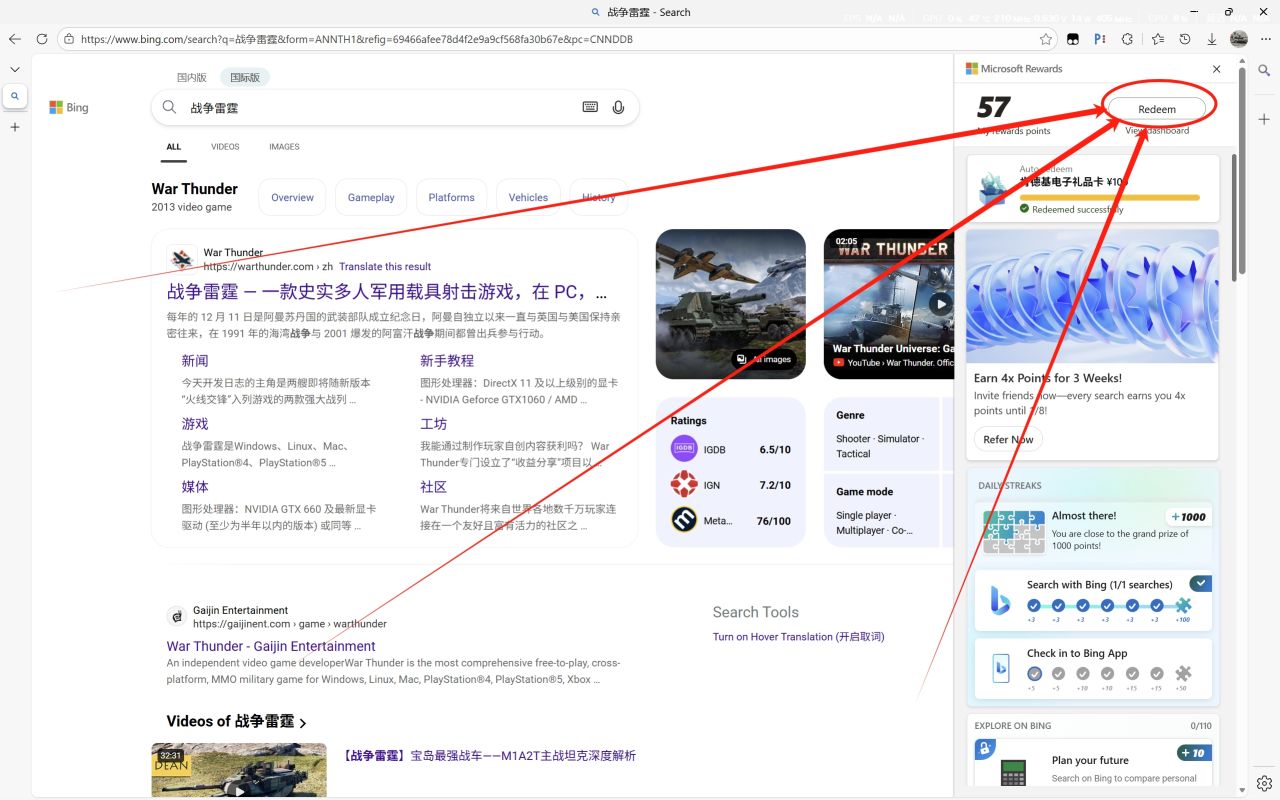This screenshot has height=800, width=1280.
Task: Open a new tab in the vertical tab strip
Action: [x=15, y=128]
